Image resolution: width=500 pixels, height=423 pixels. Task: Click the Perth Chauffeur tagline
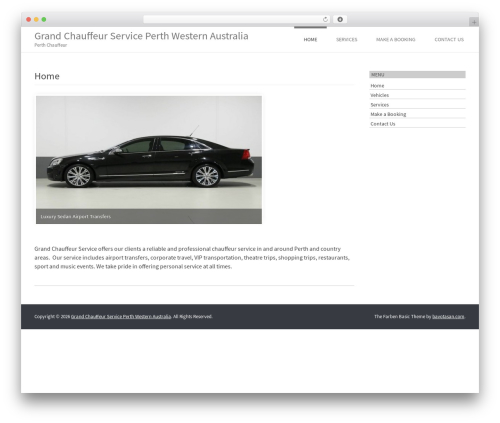(x=51, y=45)
